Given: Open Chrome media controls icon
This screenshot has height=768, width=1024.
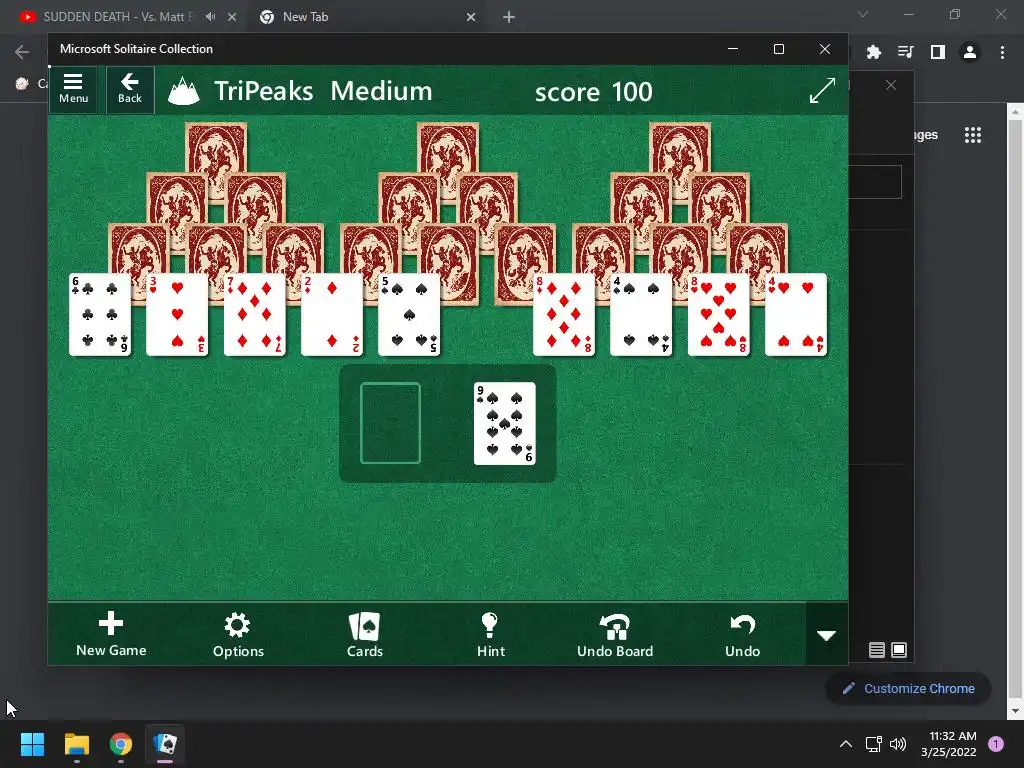Looking at the screenshot, I should [x=906, y=52].
